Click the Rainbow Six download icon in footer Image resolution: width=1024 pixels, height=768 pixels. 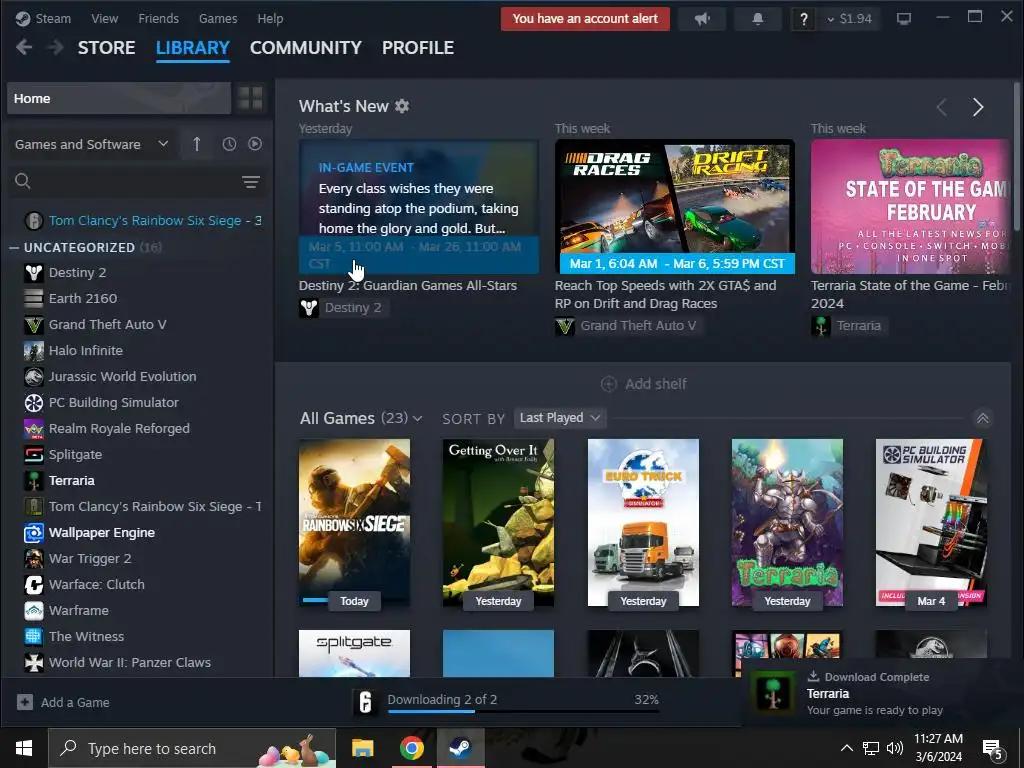[x=366, y=702]
